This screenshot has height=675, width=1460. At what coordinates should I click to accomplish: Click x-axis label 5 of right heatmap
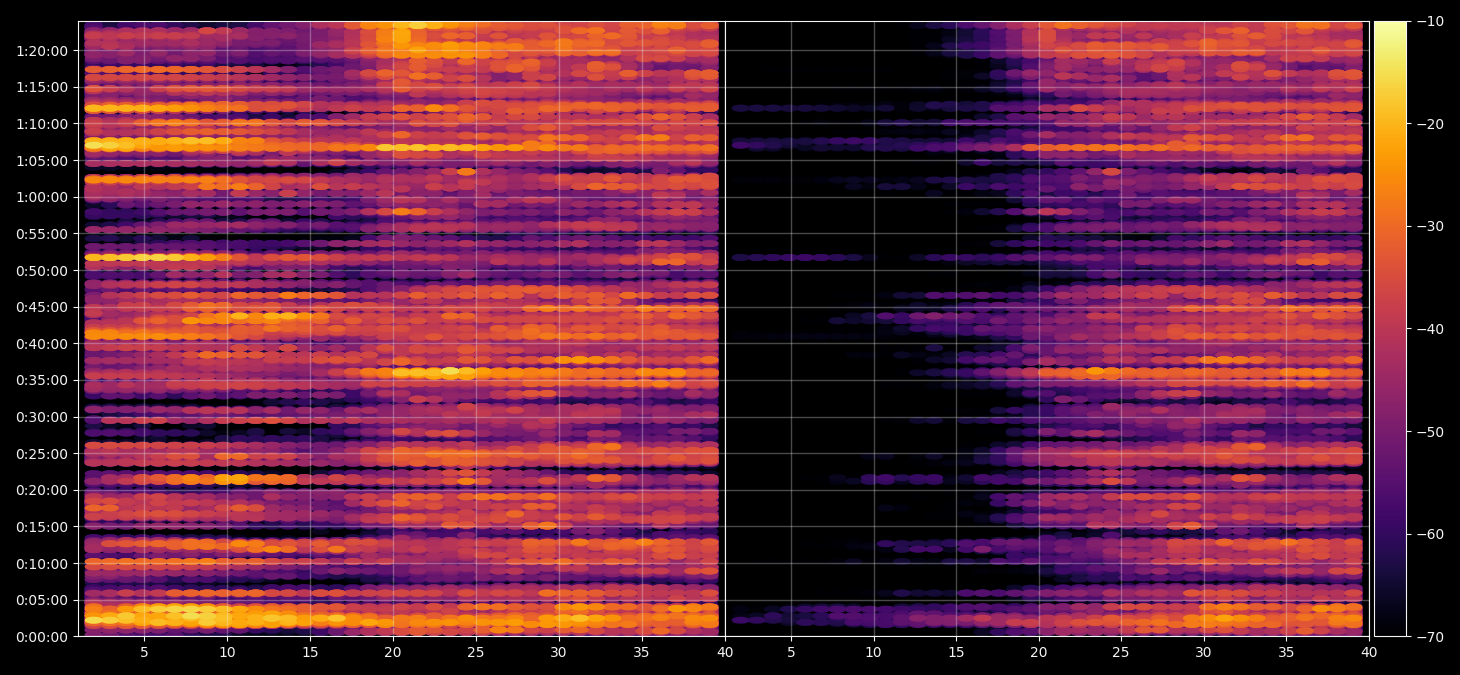point(791,653)
